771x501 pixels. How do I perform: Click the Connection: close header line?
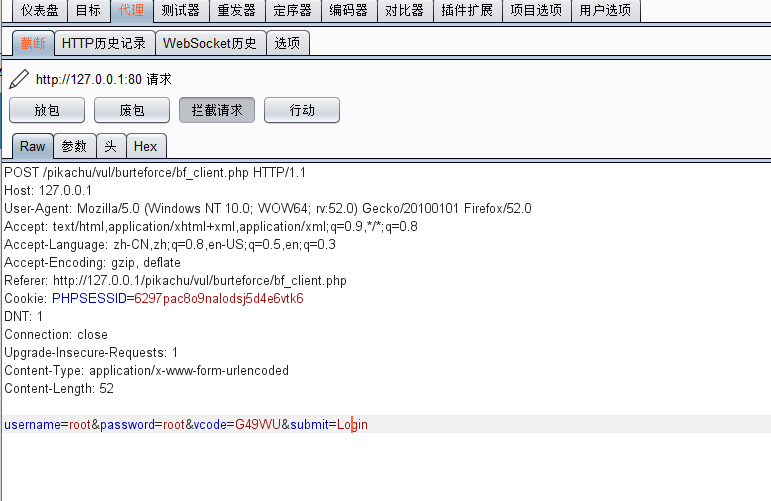point(56,334)
